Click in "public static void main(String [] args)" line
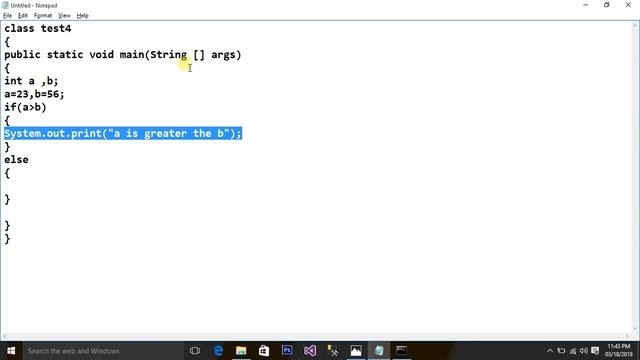 tap(122, 55)
